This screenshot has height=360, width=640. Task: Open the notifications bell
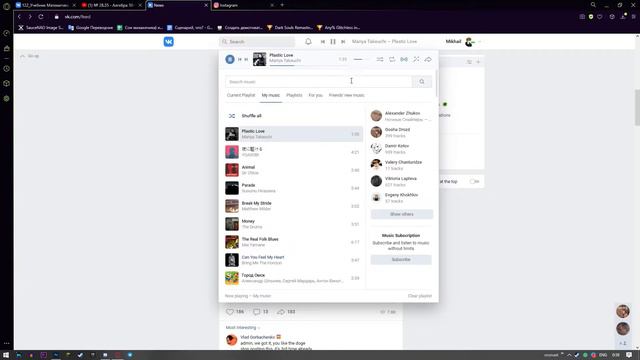[308, 42]
